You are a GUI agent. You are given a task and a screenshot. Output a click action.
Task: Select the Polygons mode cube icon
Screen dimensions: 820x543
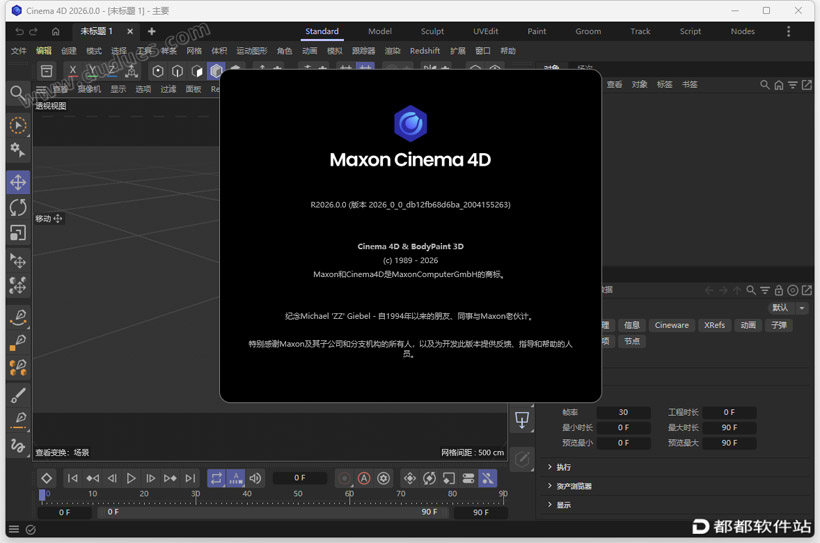click(197, 71)
